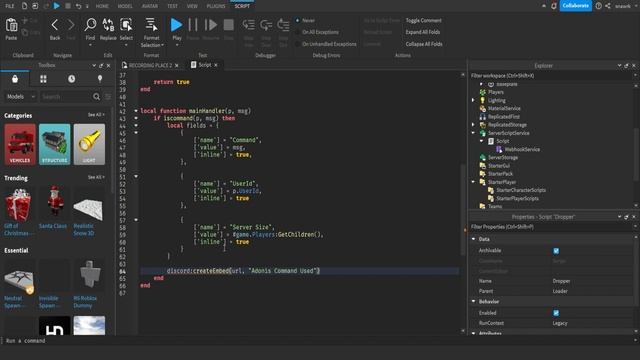Viewport: 640px width, 360px height.
Task: Open the notifications bell
Action: pos(553,6)
